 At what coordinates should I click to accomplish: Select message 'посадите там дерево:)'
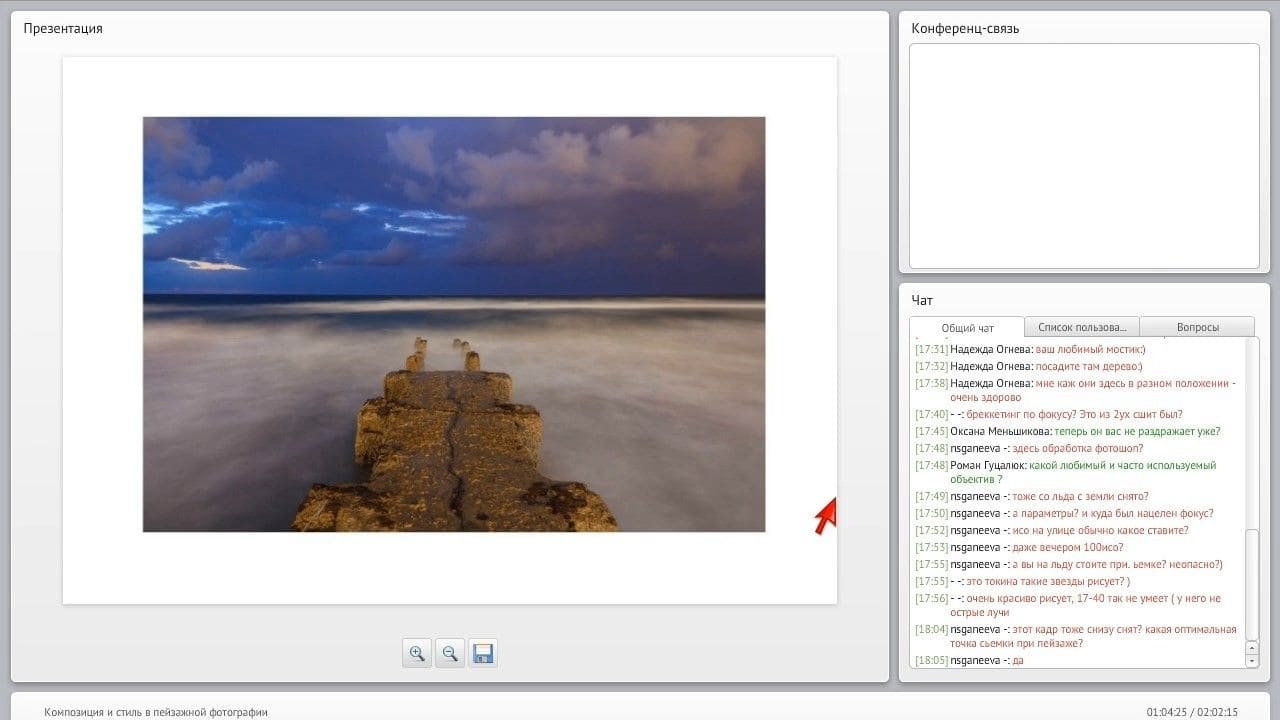pyautogui.click(x=1088, y=366)
